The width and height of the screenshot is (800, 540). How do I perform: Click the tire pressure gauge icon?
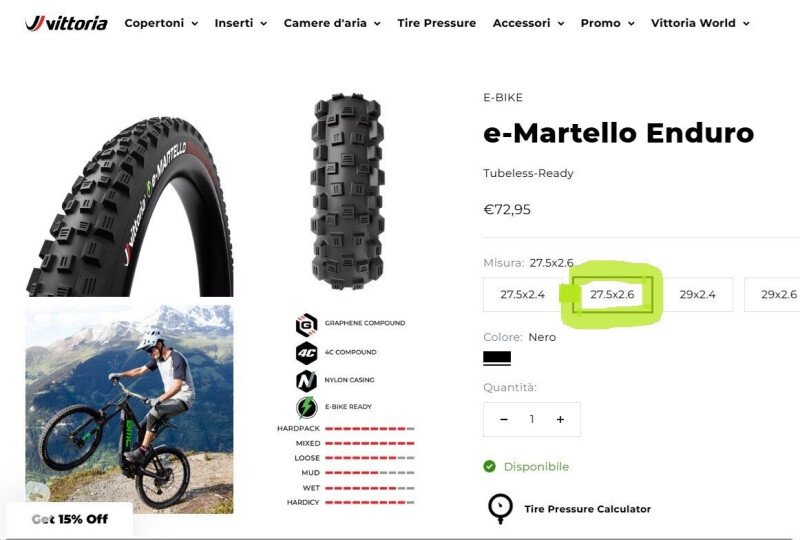[501, 508]
